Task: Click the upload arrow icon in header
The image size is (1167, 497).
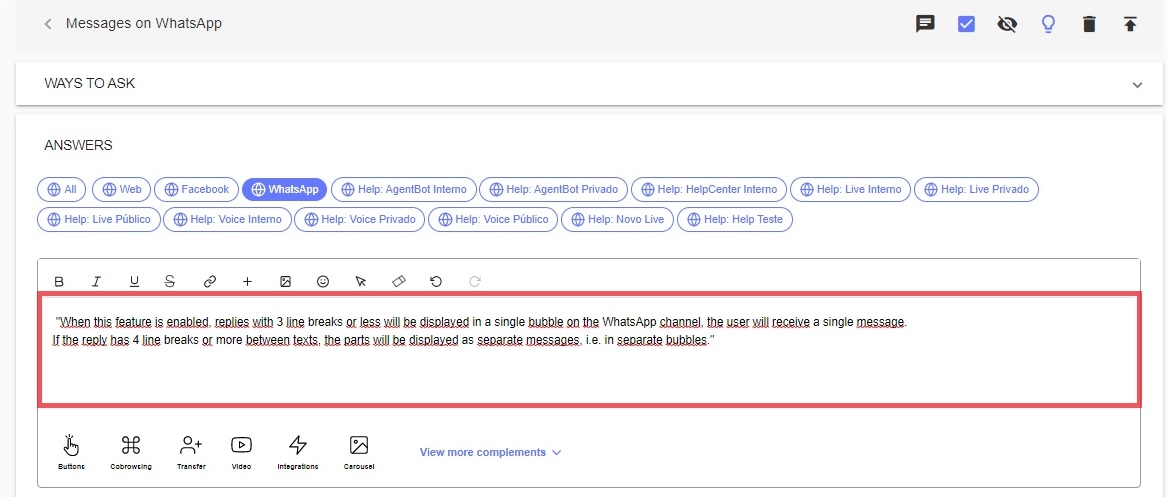Action: (x=1130, y=25)
